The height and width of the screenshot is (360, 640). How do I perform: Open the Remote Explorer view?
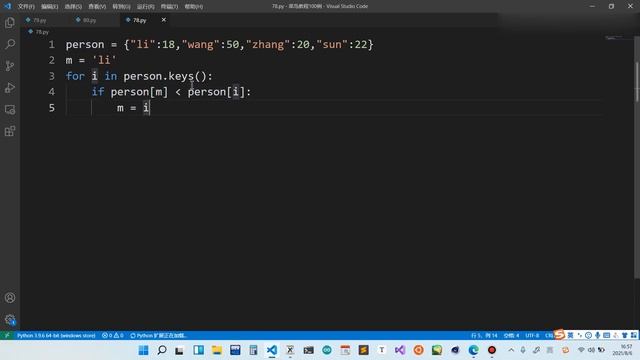(x=10, y=109)
